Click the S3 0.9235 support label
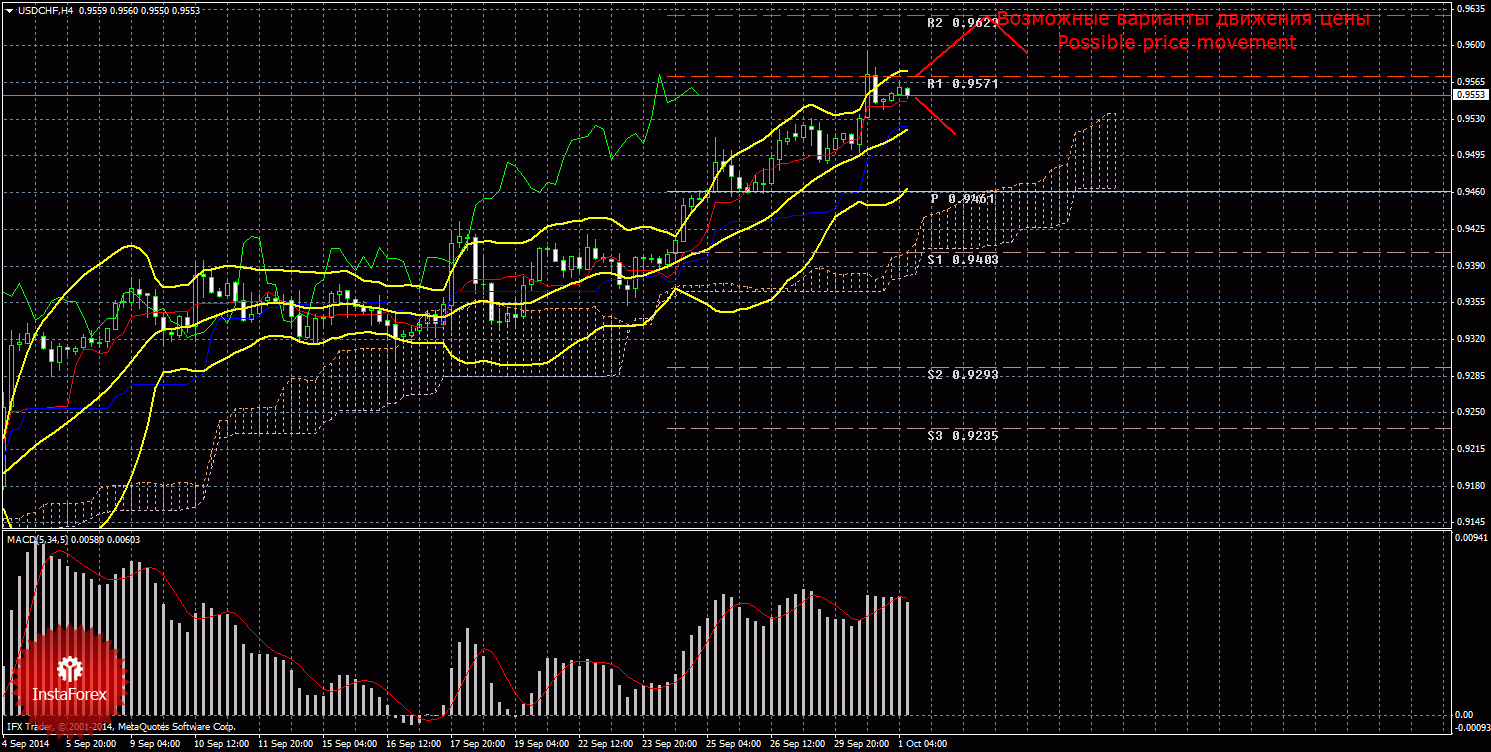1491x752 pixels. [962, 436]
